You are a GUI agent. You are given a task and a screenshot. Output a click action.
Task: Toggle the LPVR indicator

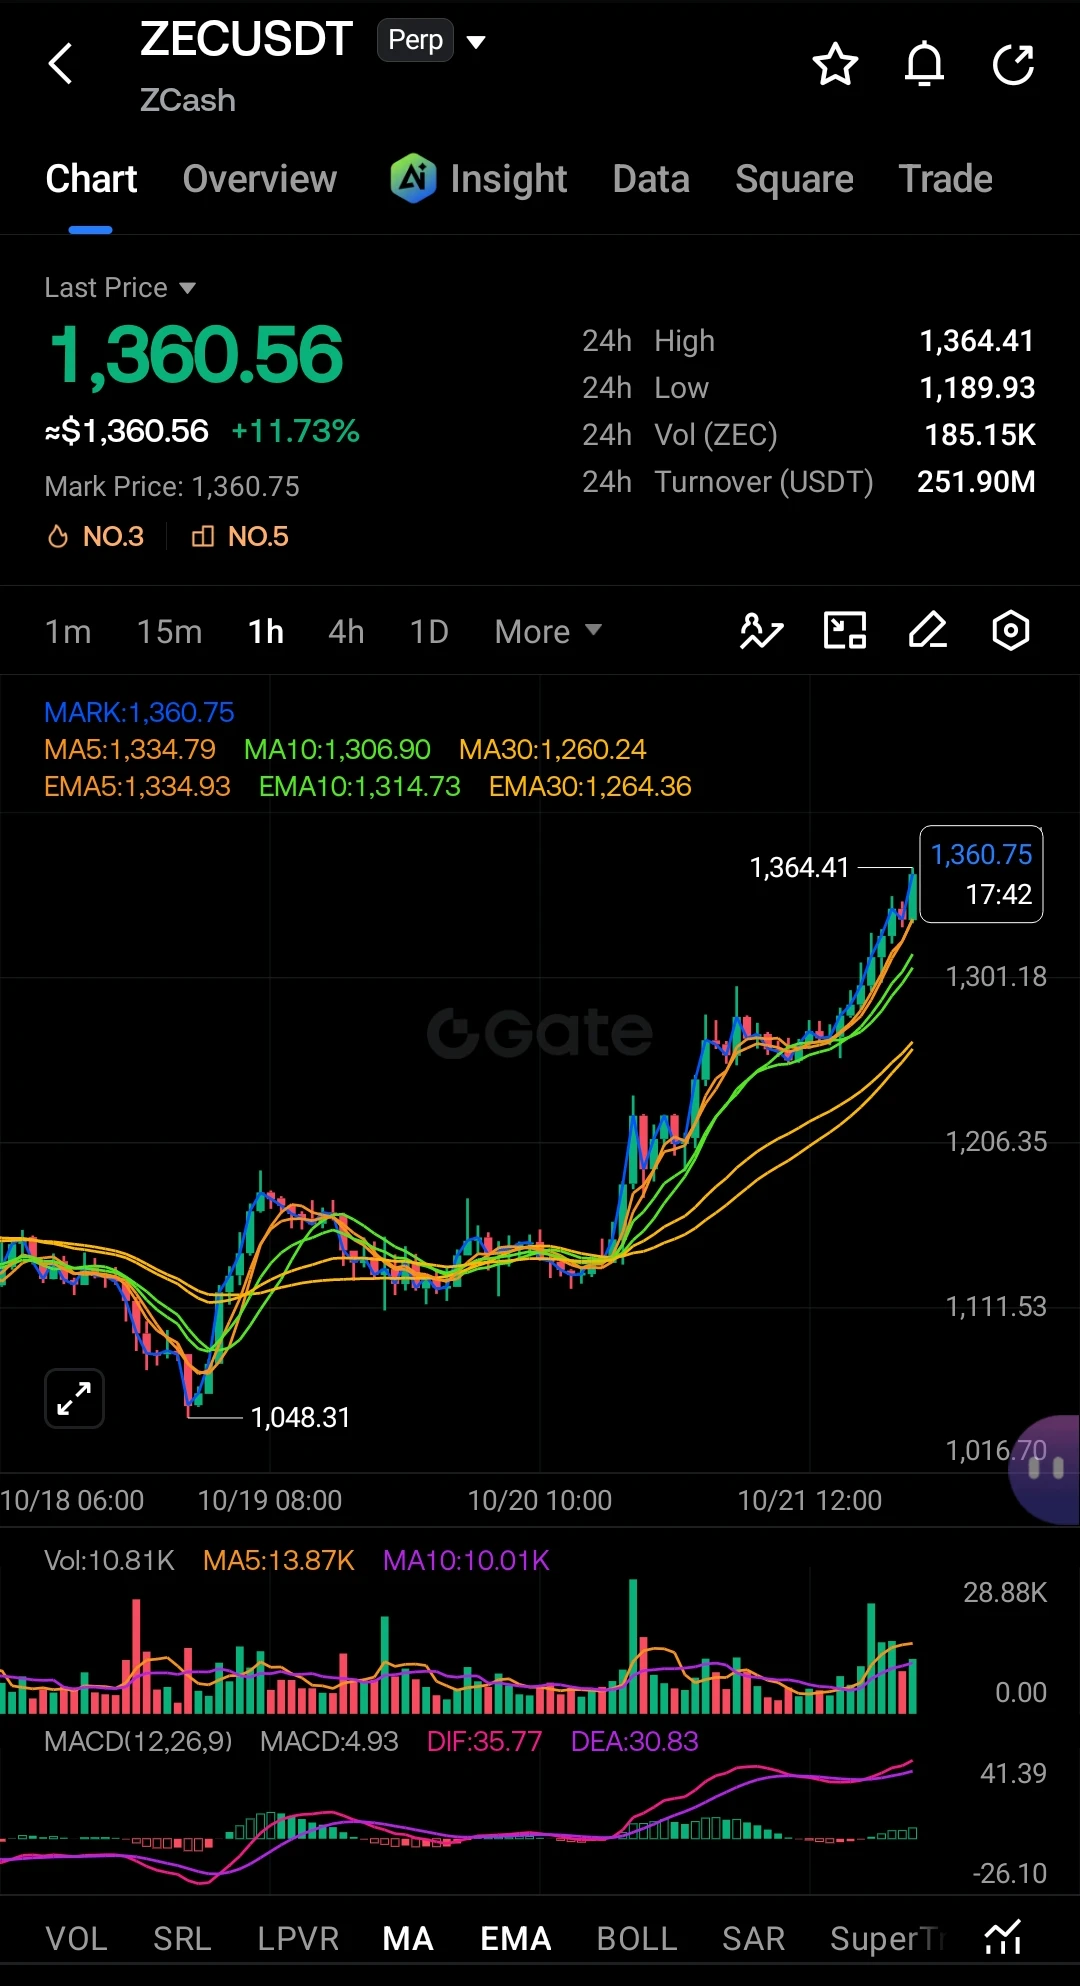[298, 1939]
